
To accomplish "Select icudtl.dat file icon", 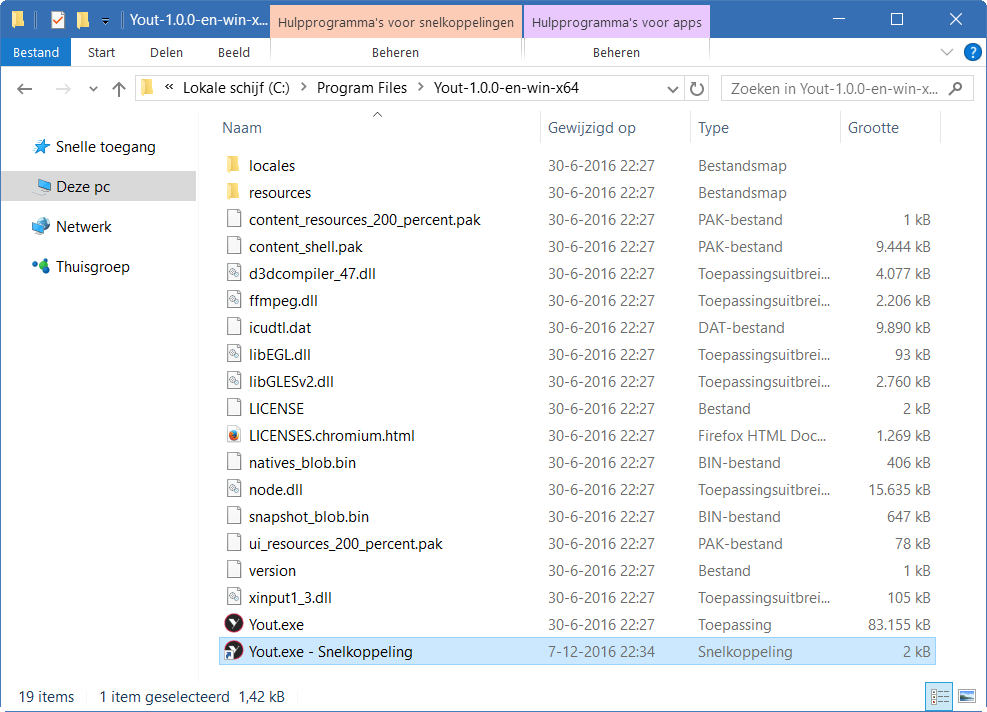I will (234, 327).
